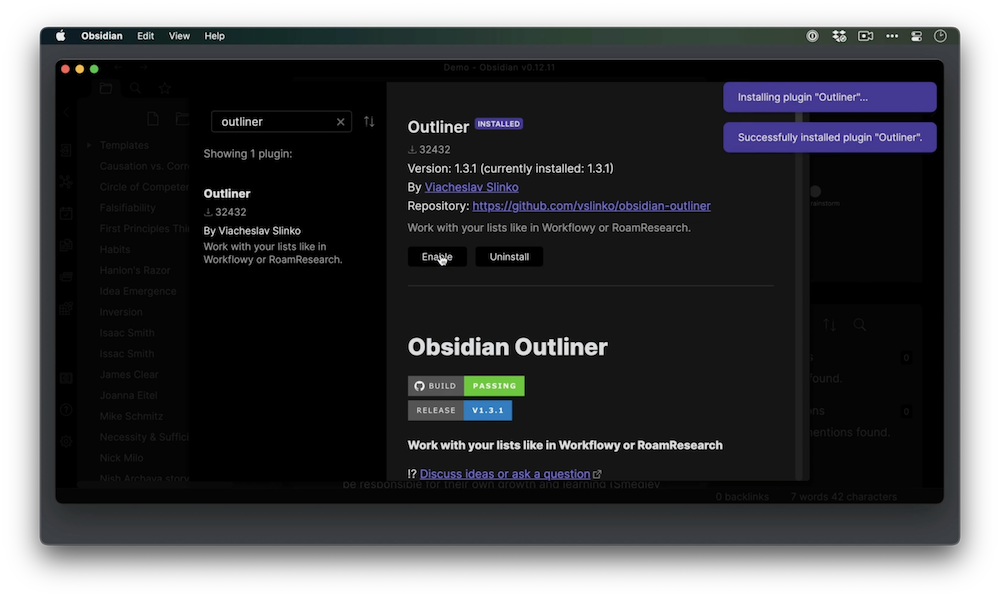The width and height of the screenshot is (1000, 598).
Task: Open the Falsifiability note
Action: pyautogui.click(x=128, y=208)
